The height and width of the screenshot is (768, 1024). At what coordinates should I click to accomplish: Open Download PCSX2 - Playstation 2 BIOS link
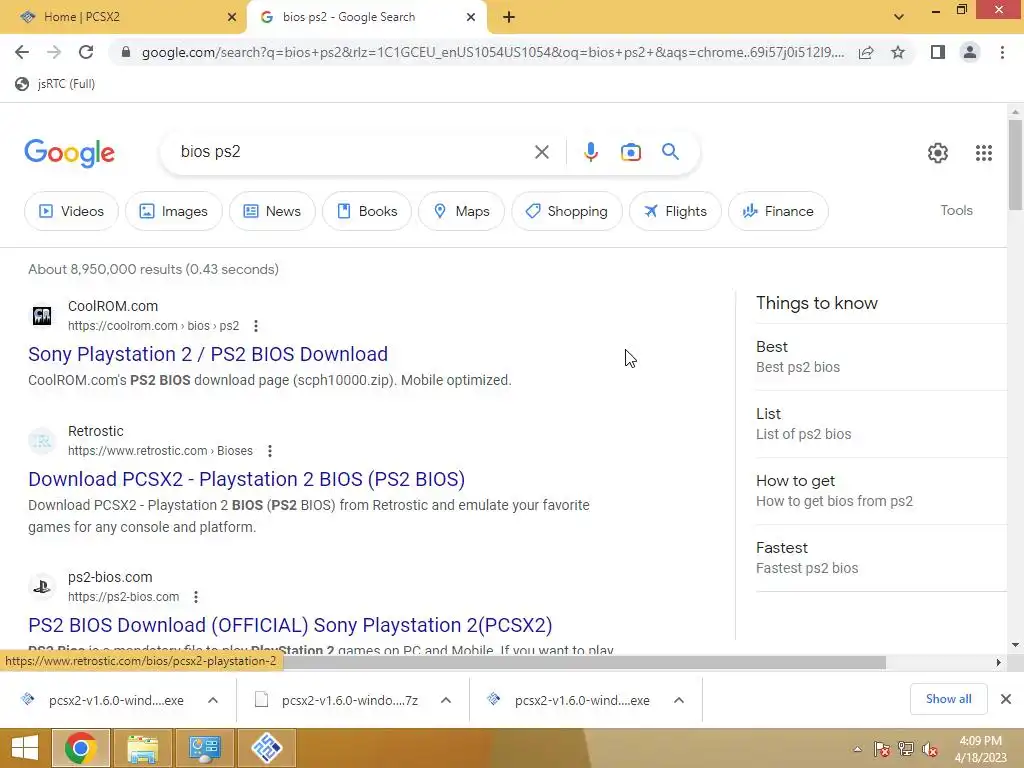tap(246, 479)
